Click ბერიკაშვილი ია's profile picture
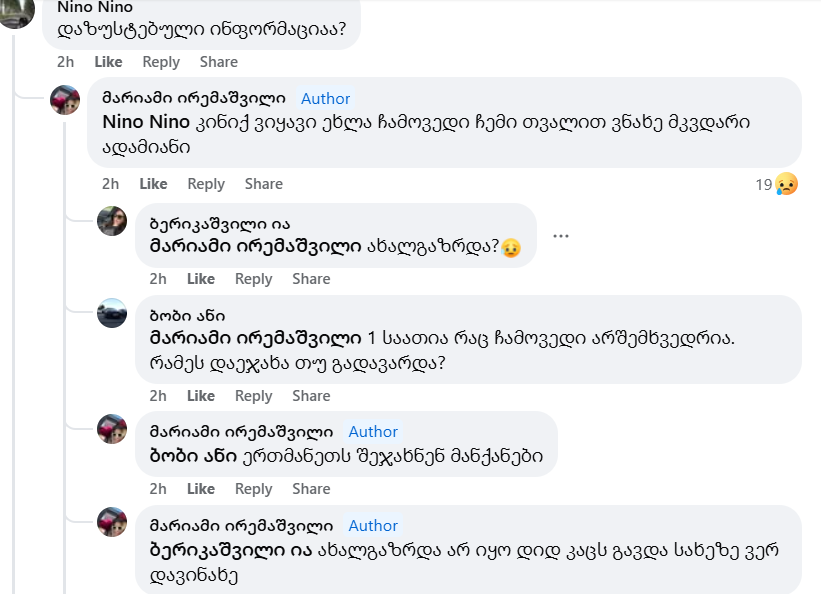This screenshot has width=821, height=594. 112,221
